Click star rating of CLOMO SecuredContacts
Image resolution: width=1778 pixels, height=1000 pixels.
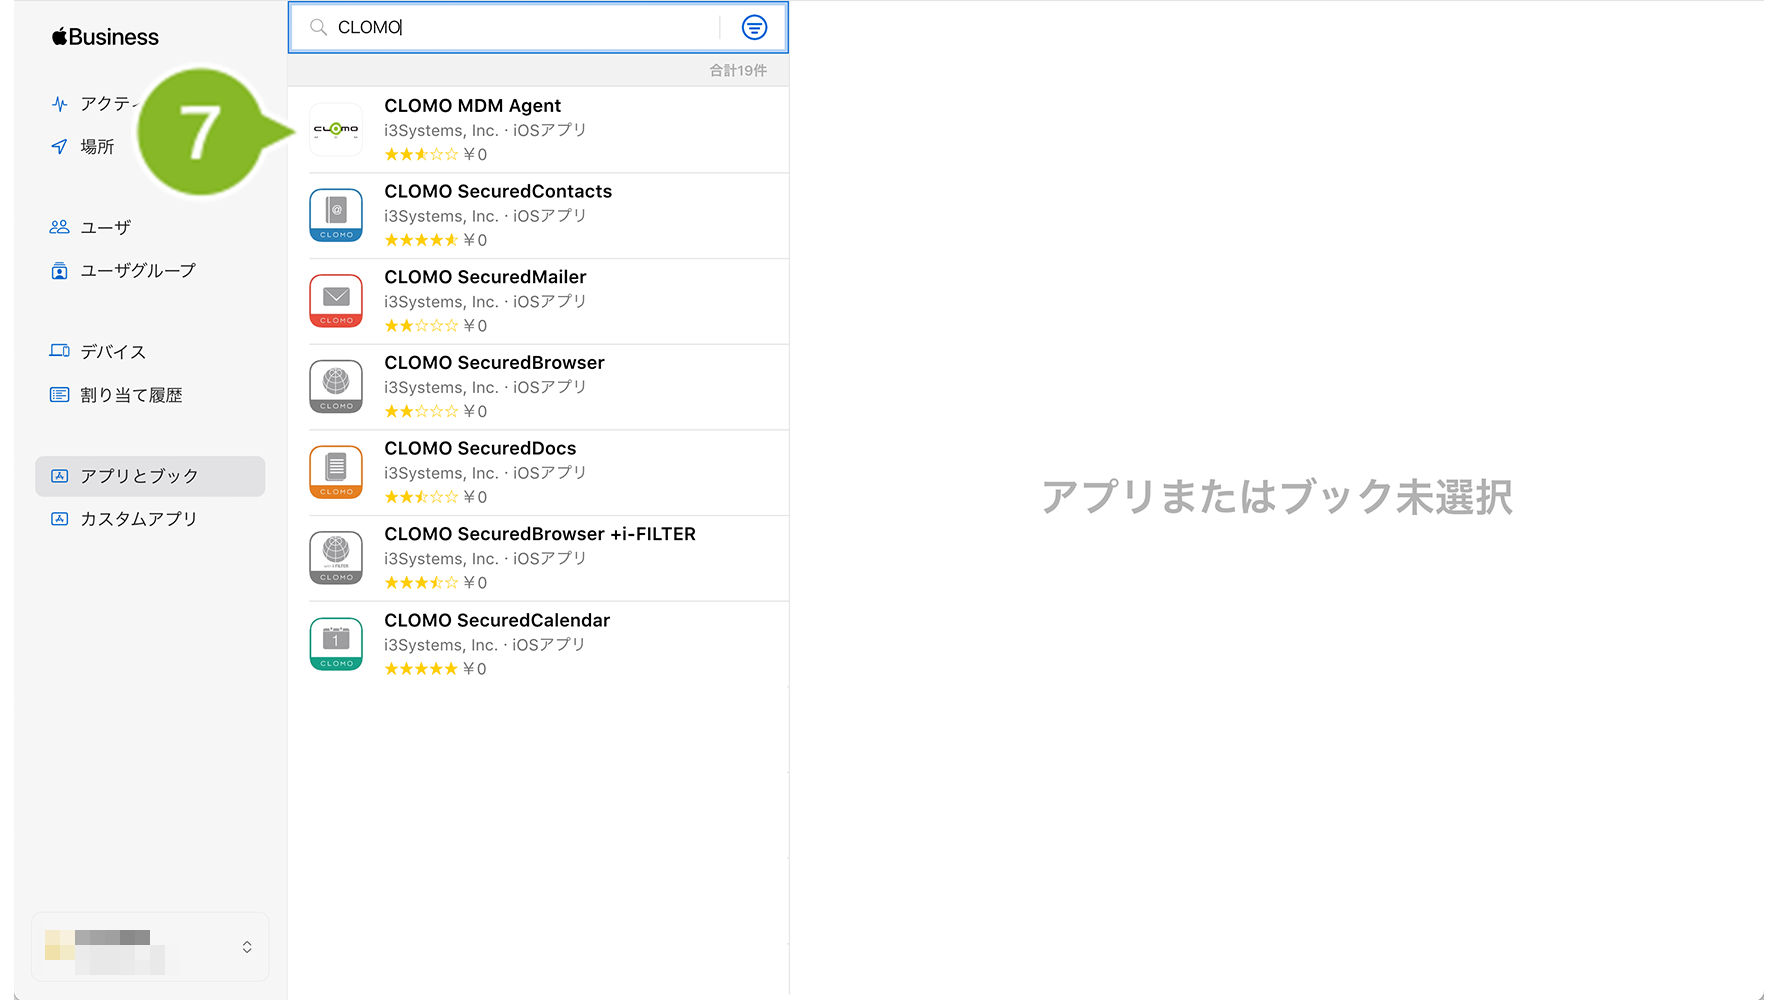click(x=421, y=240)
